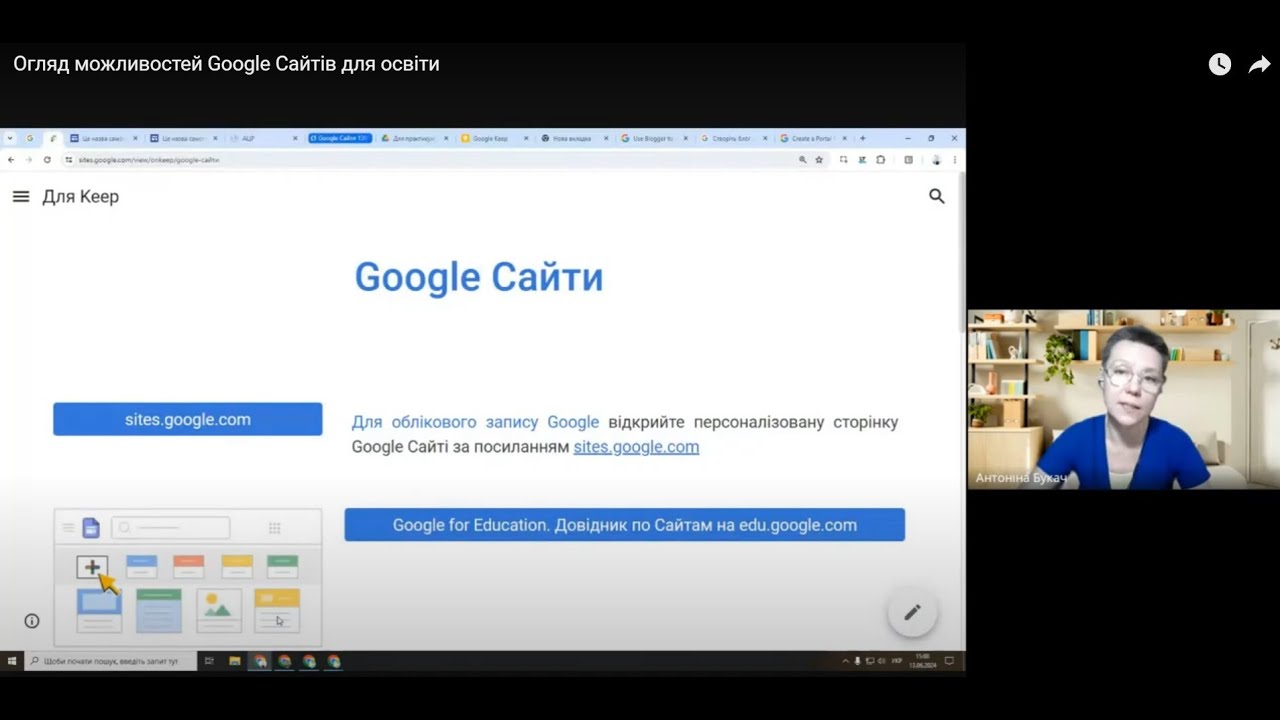This screenshot has height=720, width=1280.
Task: Open Task View on the taskbar
Action: click(209, 661)
